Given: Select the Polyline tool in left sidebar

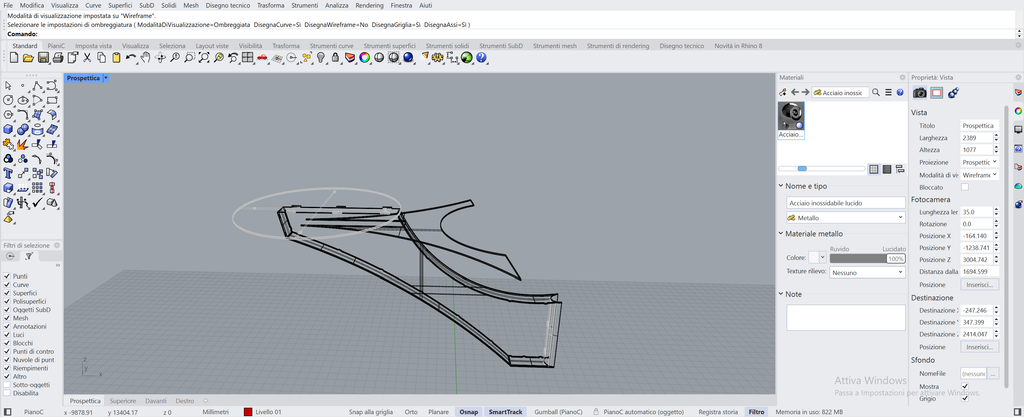Looking at the screenshot, I should 37,86.
